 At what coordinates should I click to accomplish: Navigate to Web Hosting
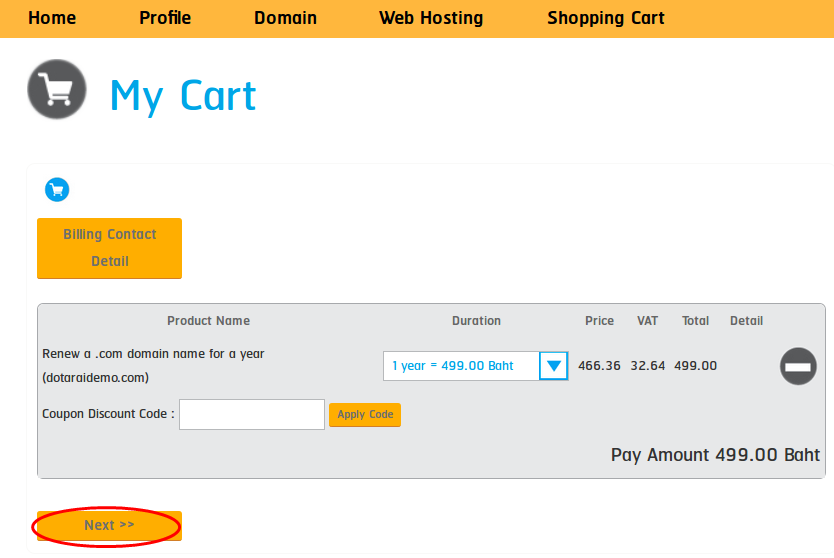431,18
